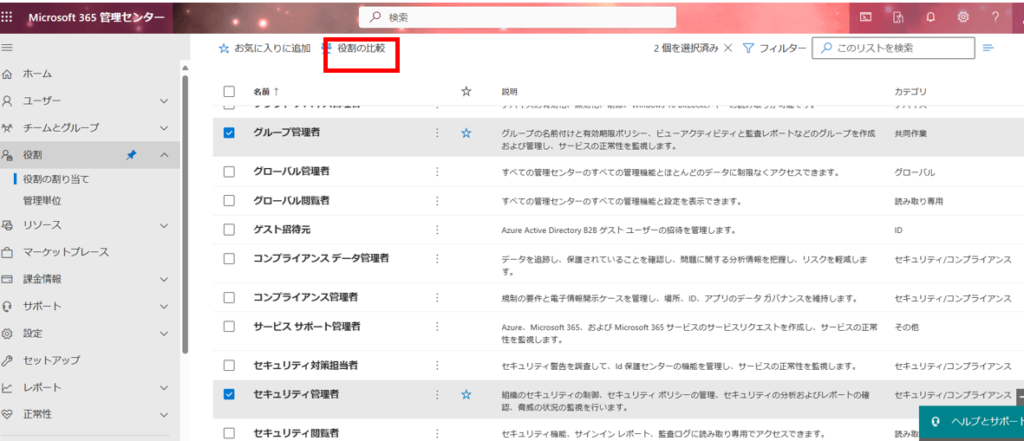Open more options for セキュリティ管理者 row

437,395
